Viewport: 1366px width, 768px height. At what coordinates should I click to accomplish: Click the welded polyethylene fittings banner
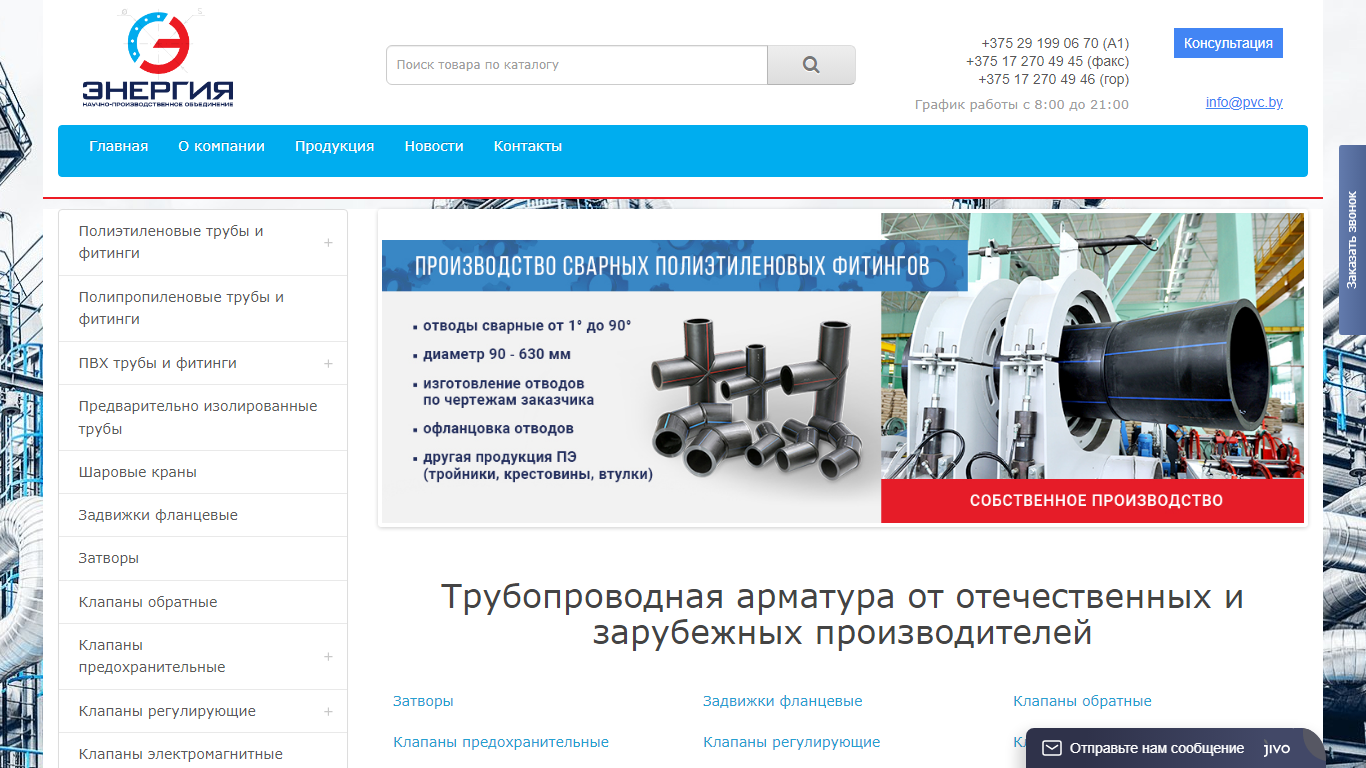842,368
